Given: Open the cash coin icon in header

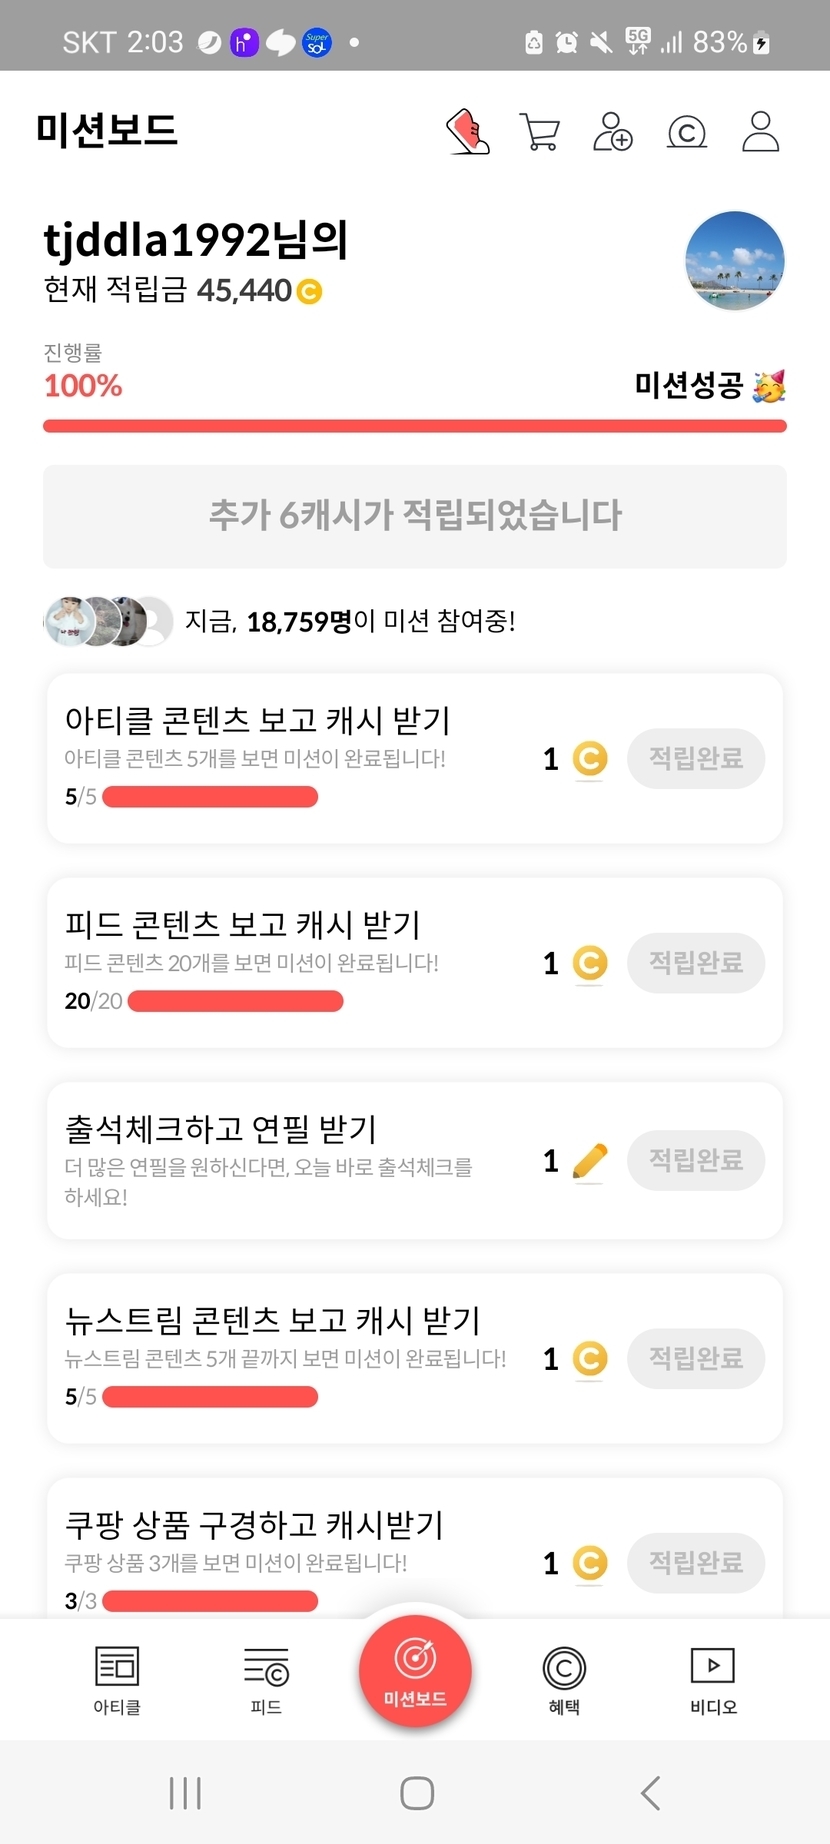Looking at the screenshot, I should click(687, 132).
